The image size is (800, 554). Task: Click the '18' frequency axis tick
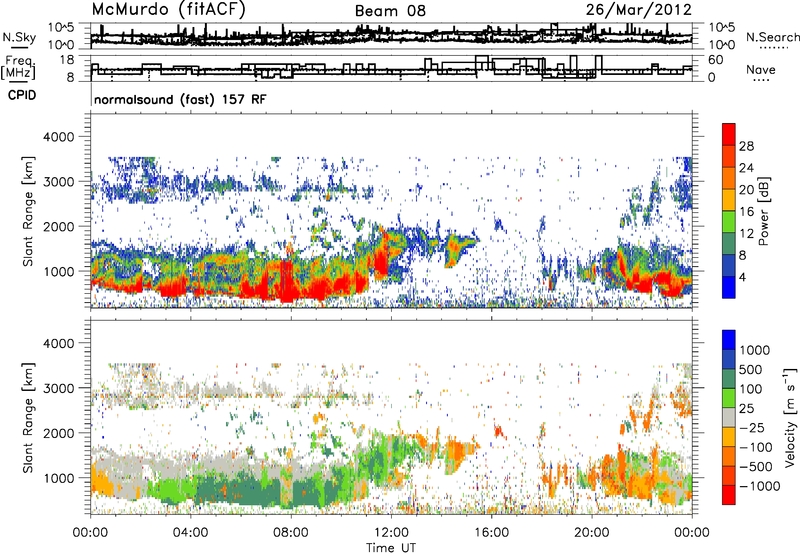pos(67,60)
